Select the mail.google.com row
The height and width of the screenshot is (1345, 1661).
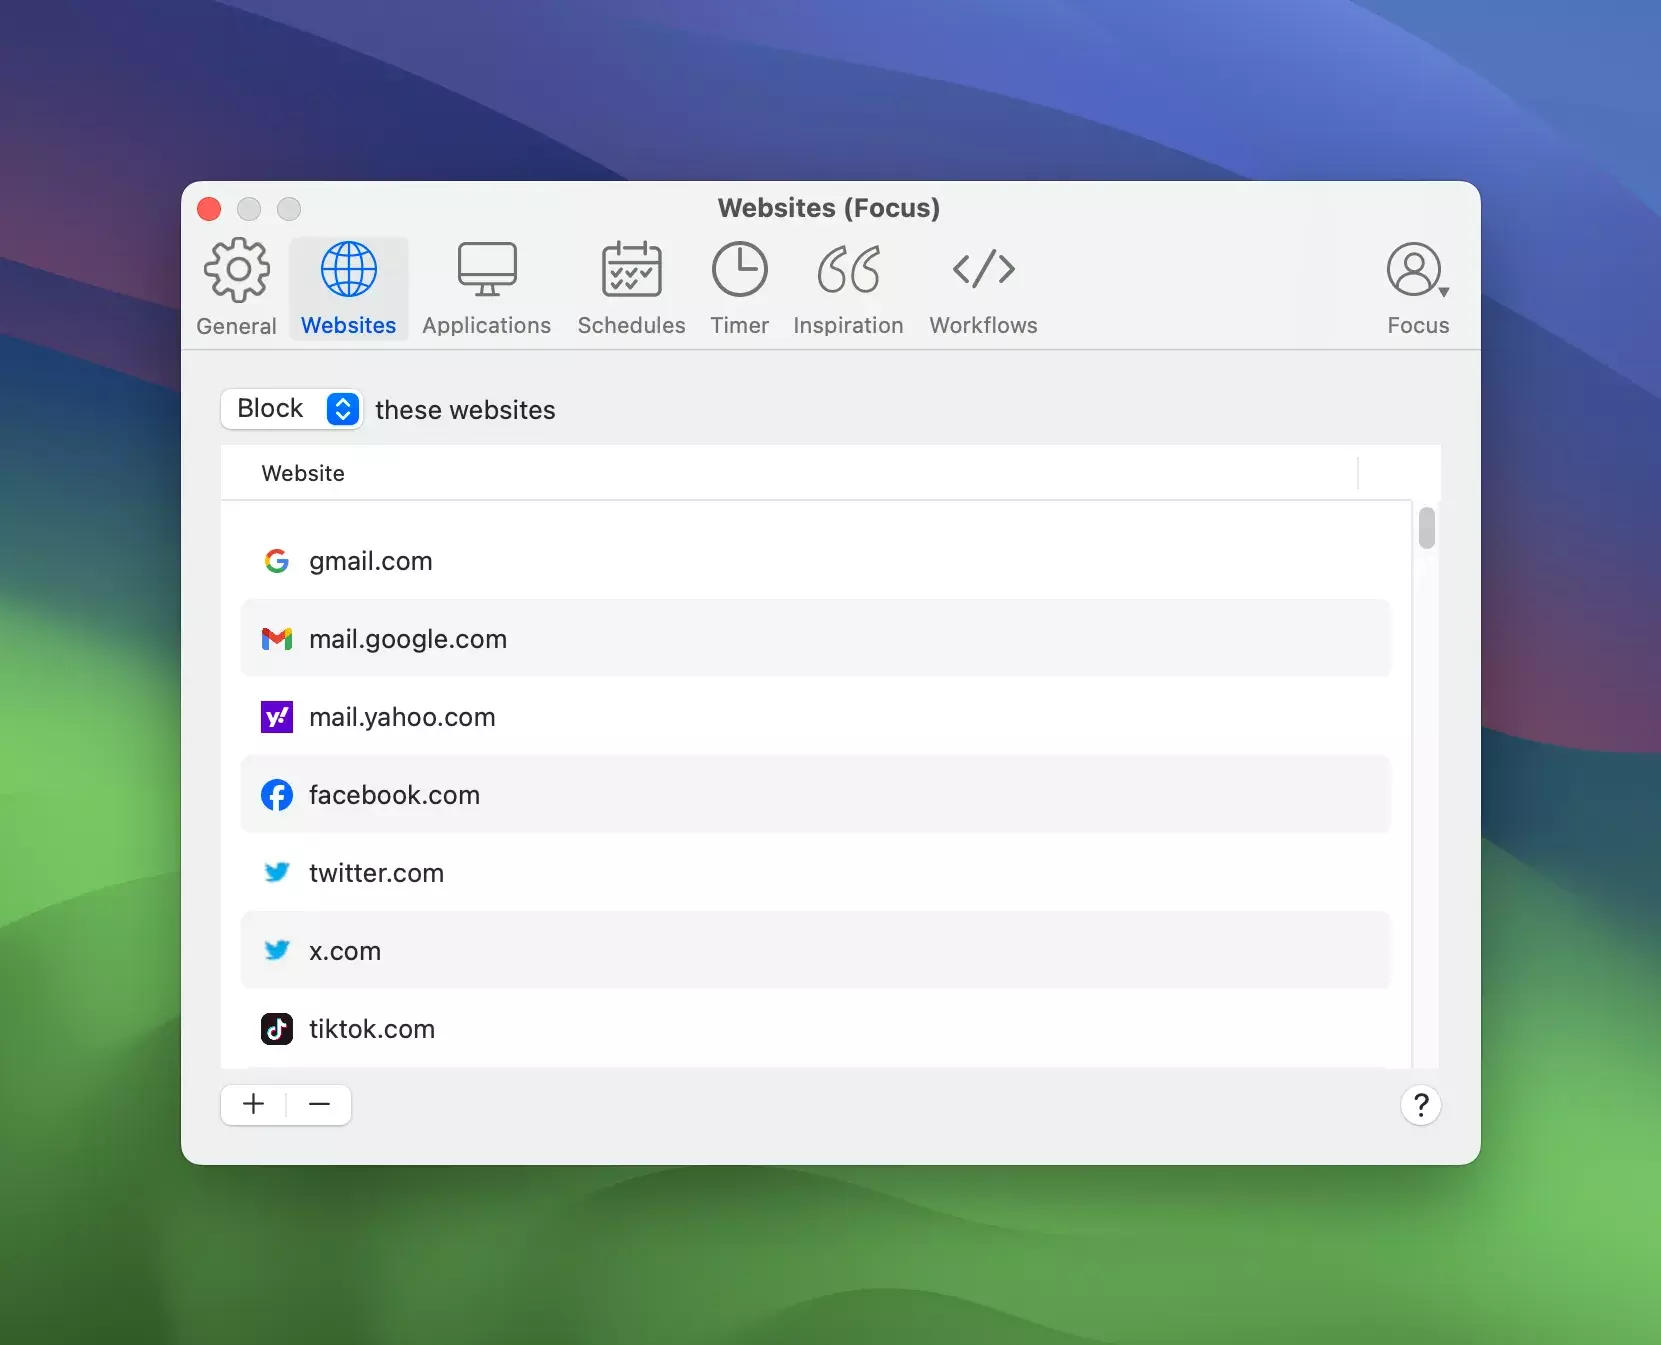816,639
